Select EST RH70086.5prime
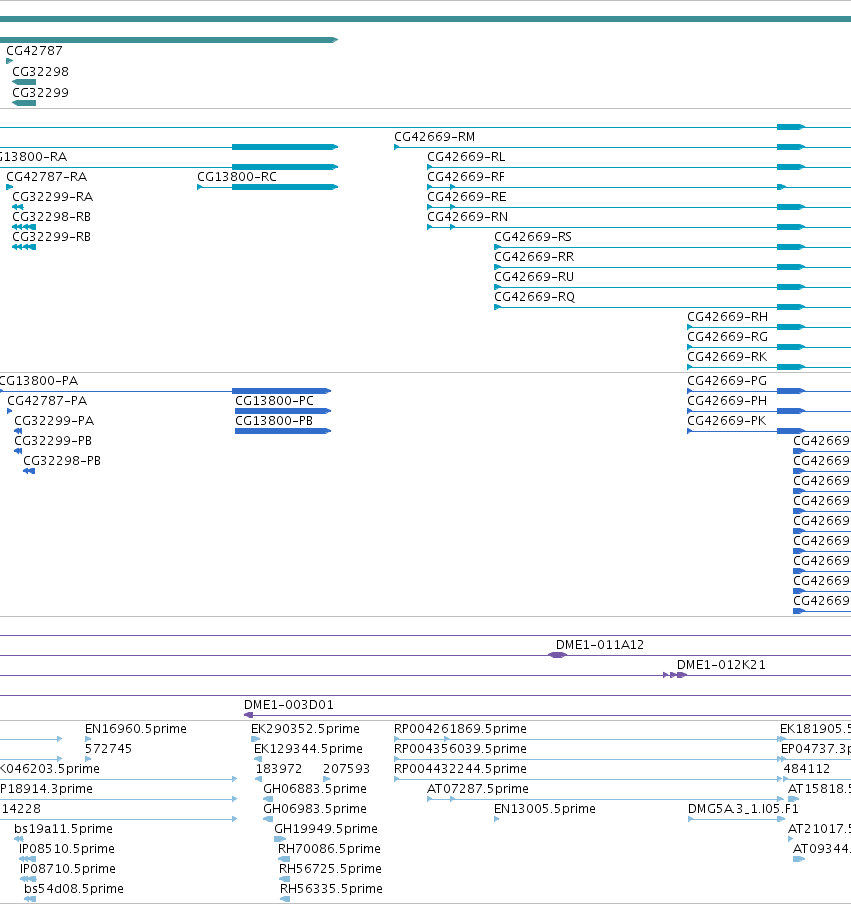This screenshot has width=851, height=904. 329,849
